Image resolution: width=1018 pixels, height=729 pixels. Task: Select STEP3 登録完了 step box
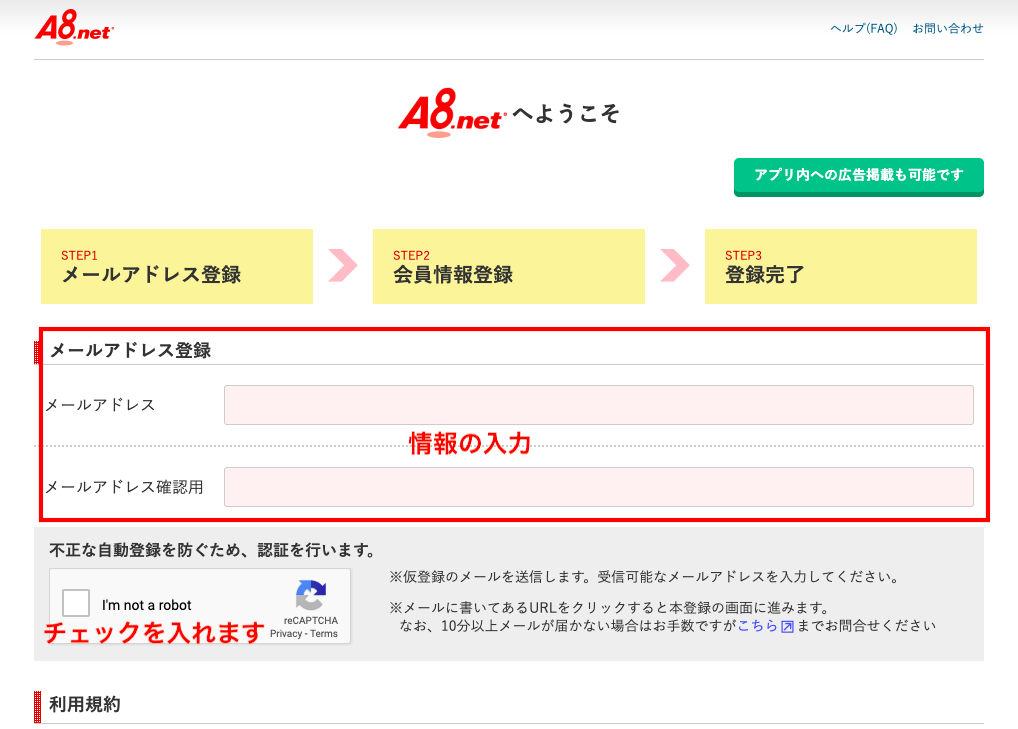(841, 266)
